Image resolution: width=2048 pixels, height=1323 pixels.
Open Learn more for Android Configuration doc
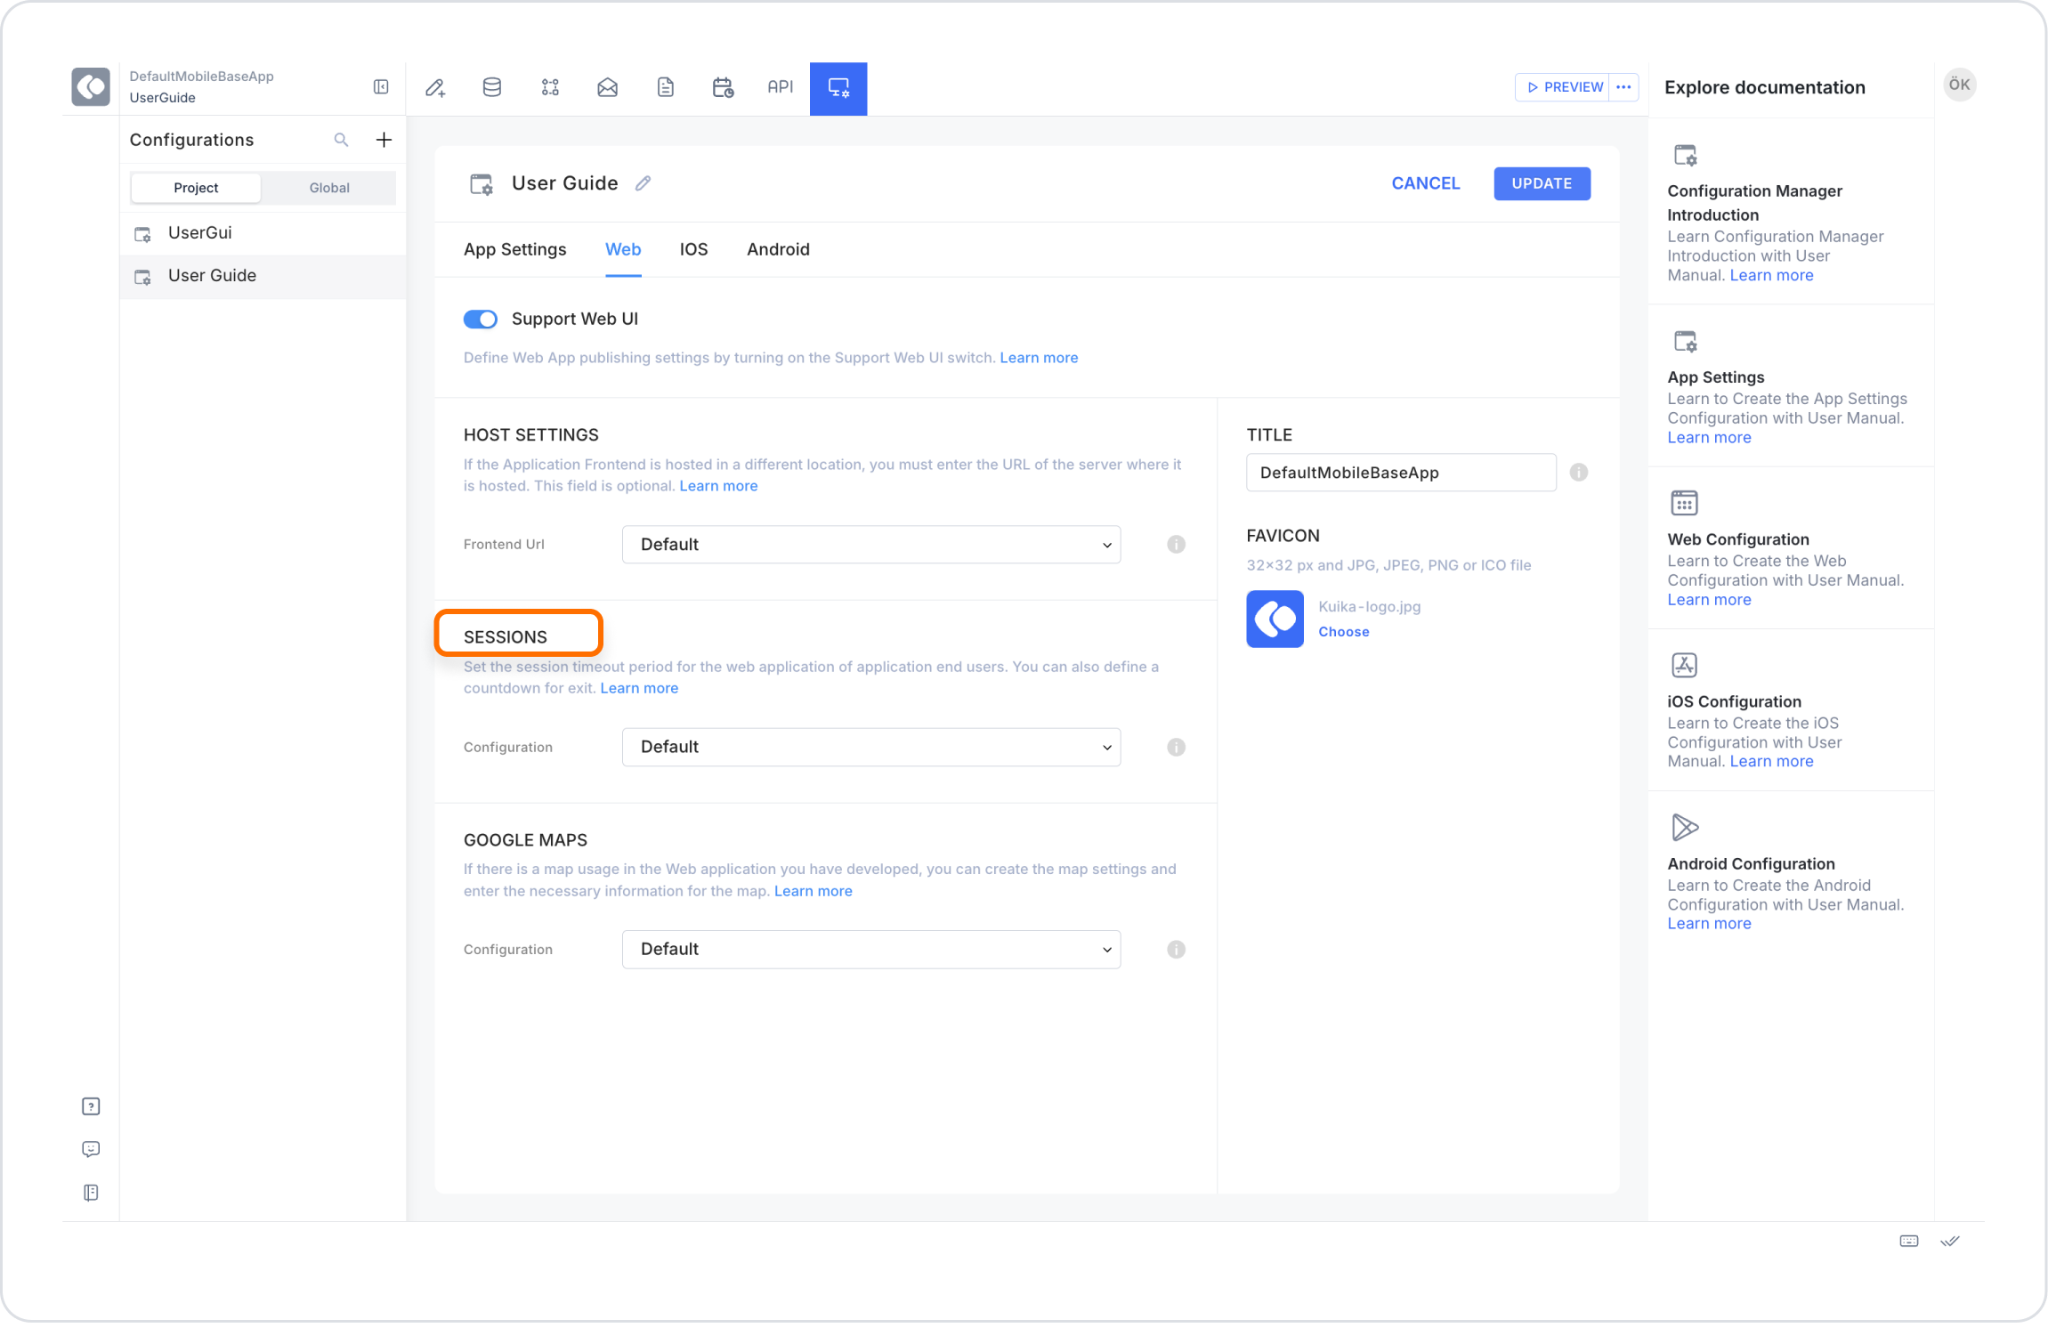pos(1709,923)
